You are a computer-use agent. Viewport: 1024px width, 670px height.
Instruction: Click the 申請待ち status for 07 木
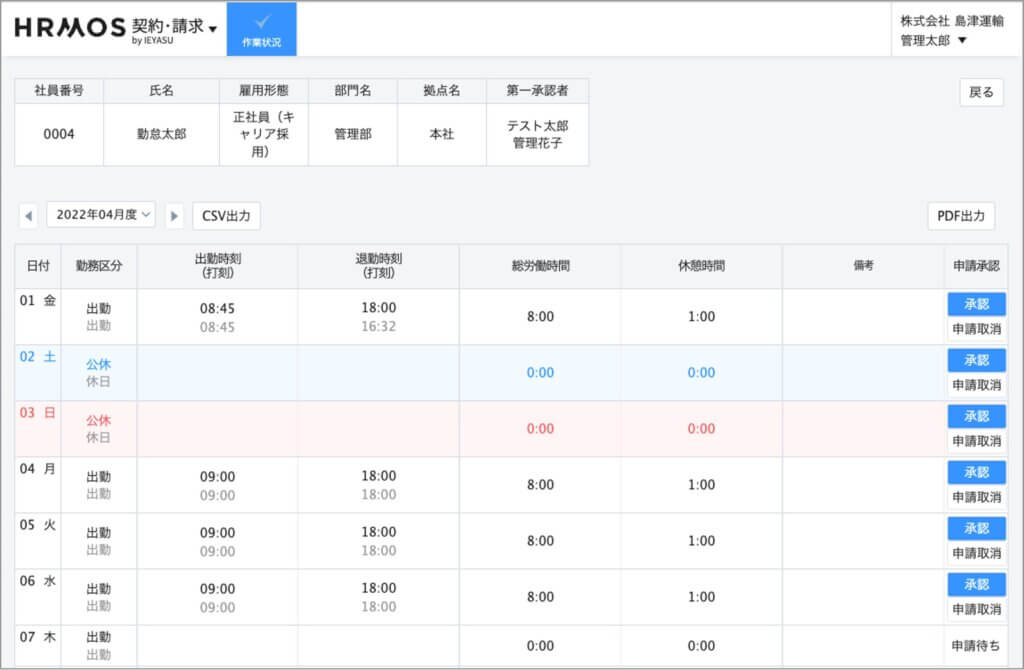(976, 646)
